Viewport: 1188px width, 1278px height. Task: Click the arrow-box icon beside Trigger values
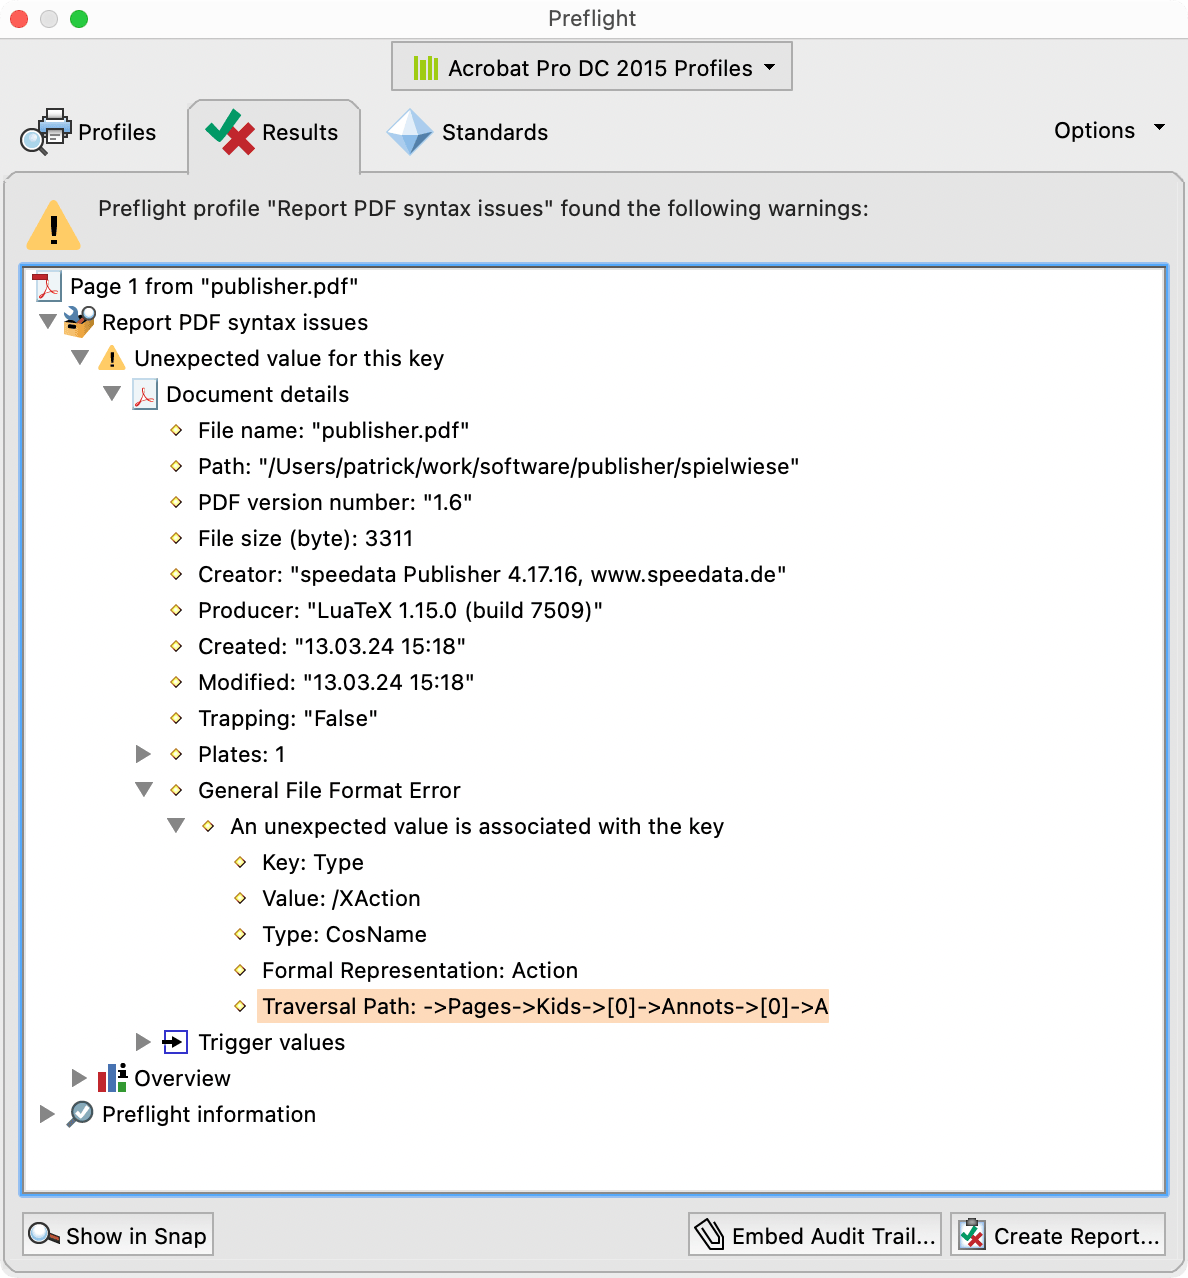click(x=175, y=1042)
